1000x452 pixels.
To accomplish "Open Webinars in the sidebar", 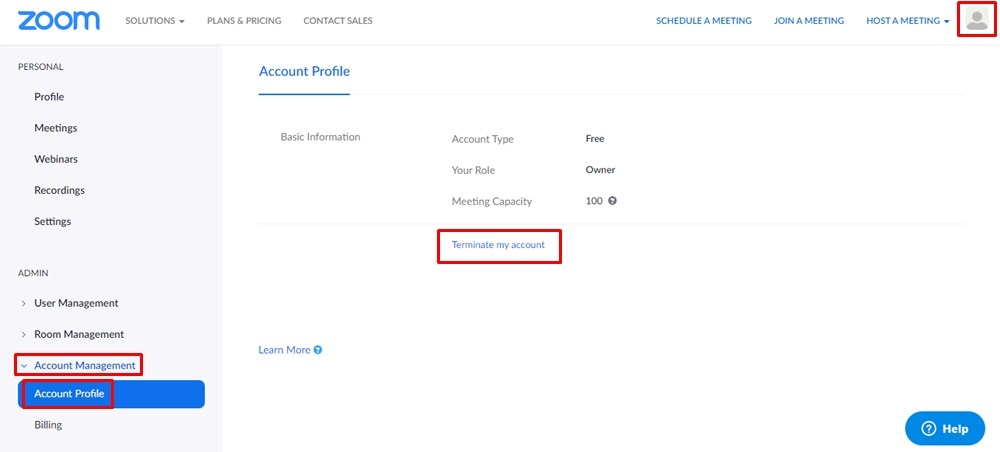I will pos(55,159).
